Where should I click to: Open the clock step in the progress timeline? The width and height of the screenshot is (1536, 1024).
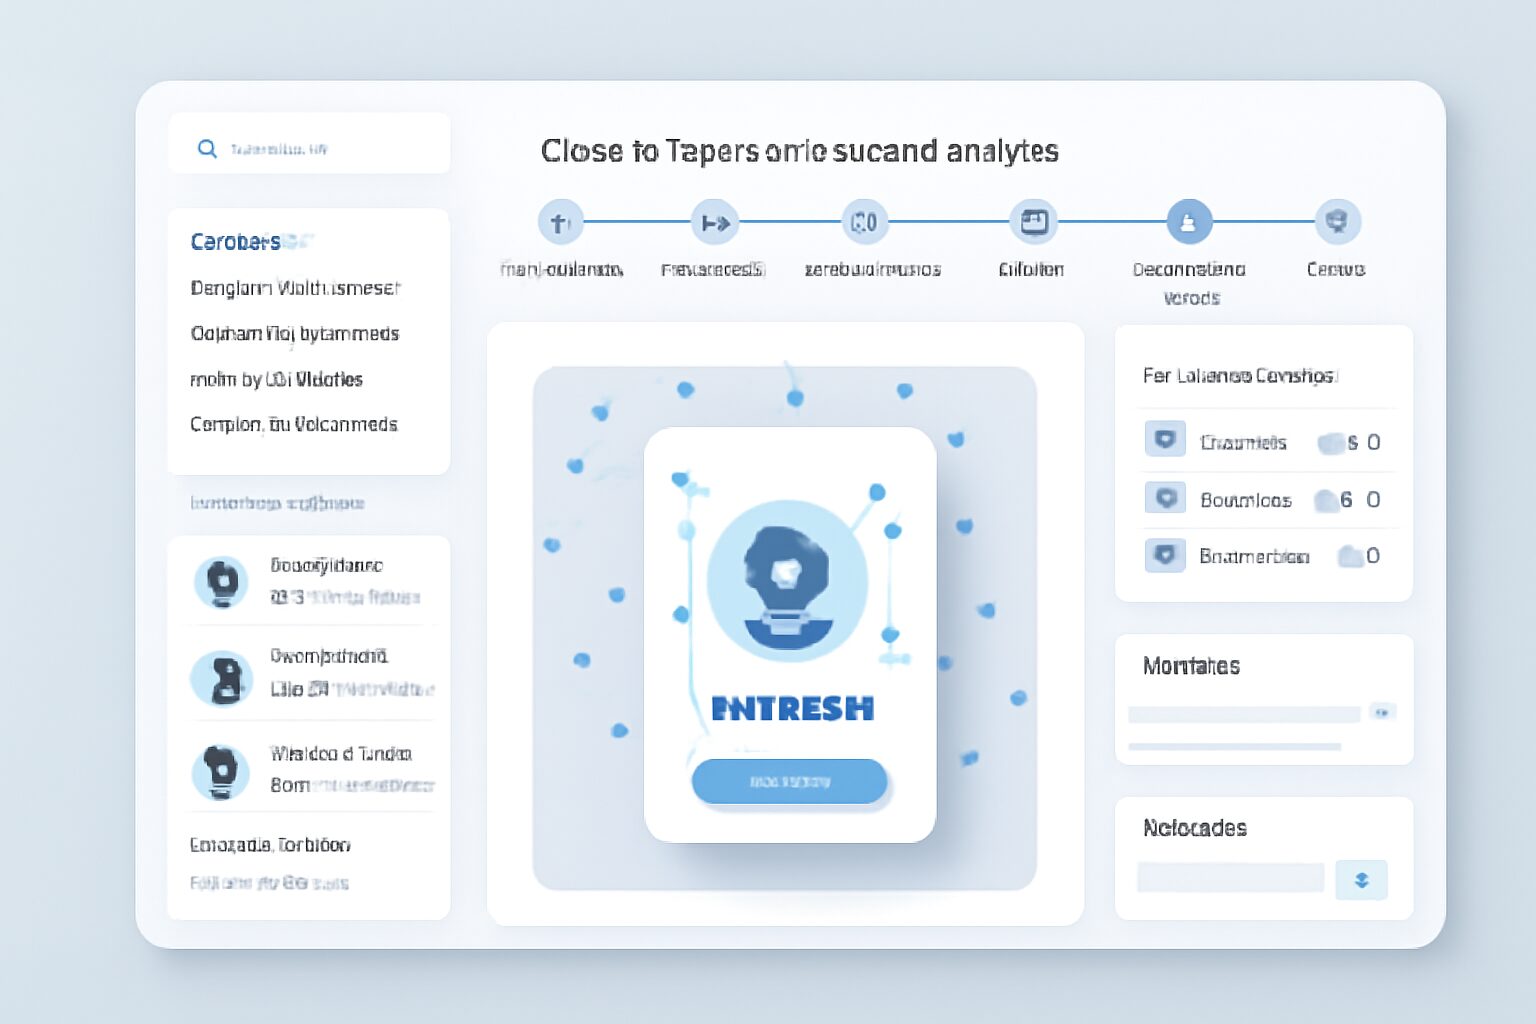tap(865, 222)
